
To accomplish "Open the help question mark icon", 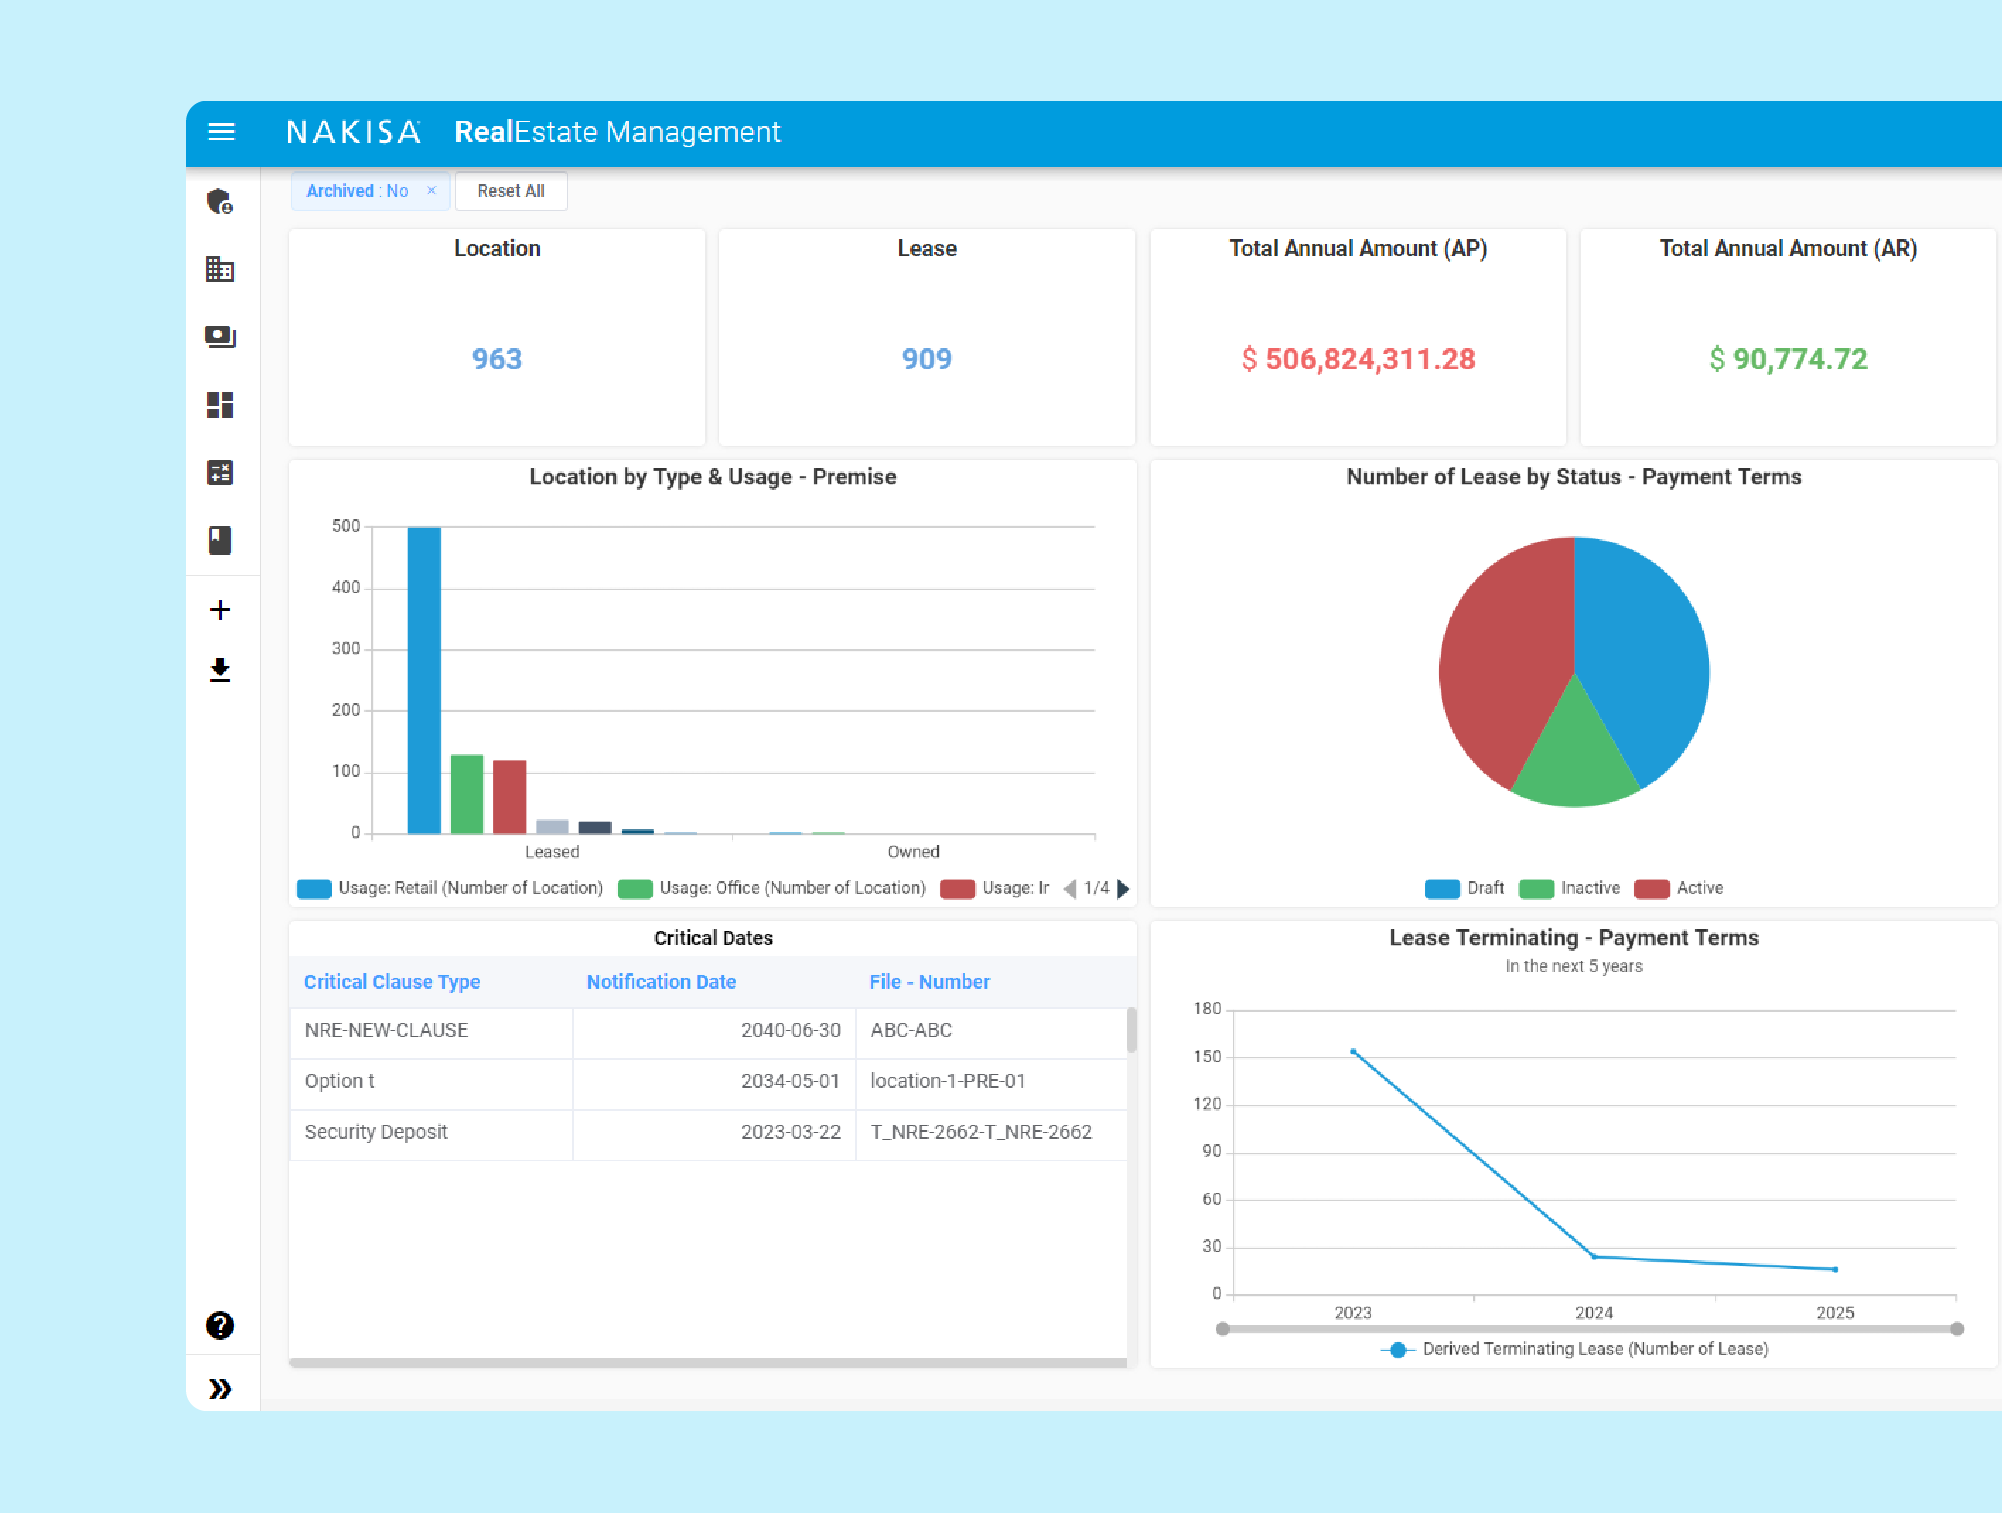I will point(220,1325).
